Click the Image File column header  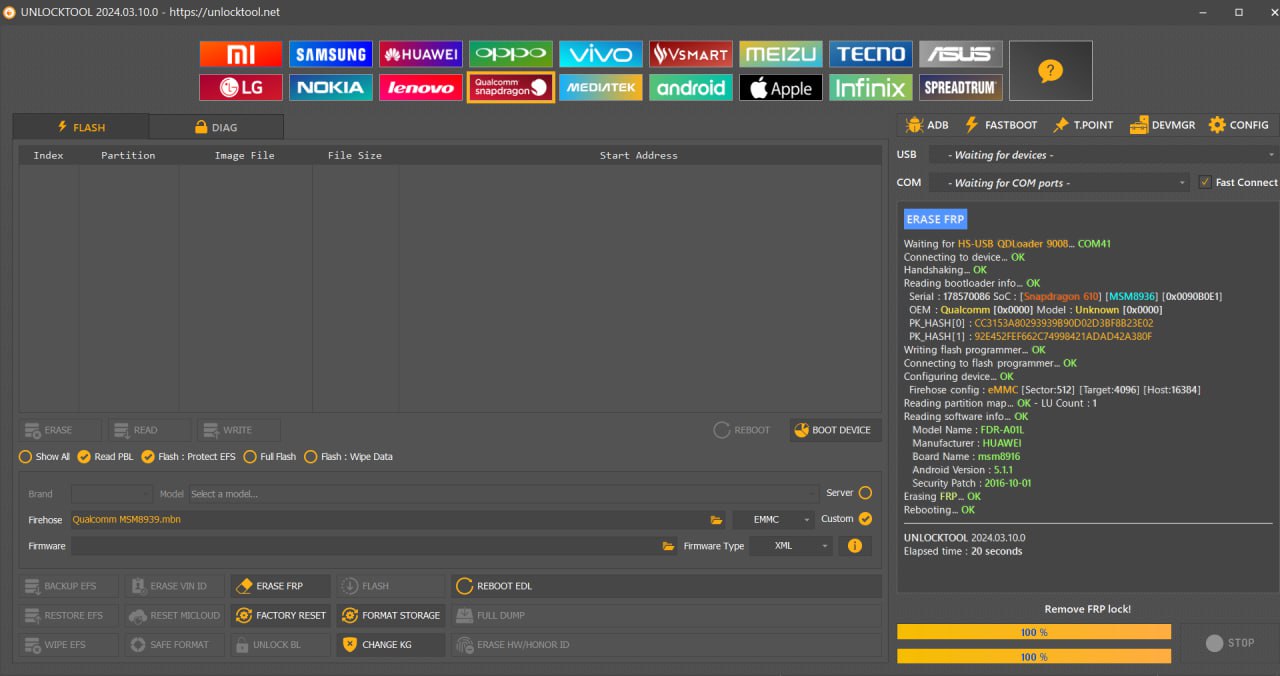(x=244, y=155)
